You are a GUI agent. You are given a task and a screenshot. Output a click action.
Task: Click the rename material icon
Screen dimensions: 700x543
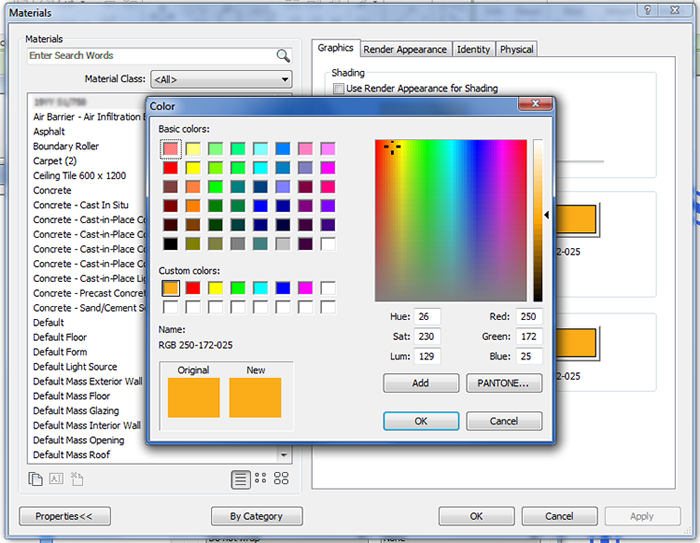click(x=56, y=479)
